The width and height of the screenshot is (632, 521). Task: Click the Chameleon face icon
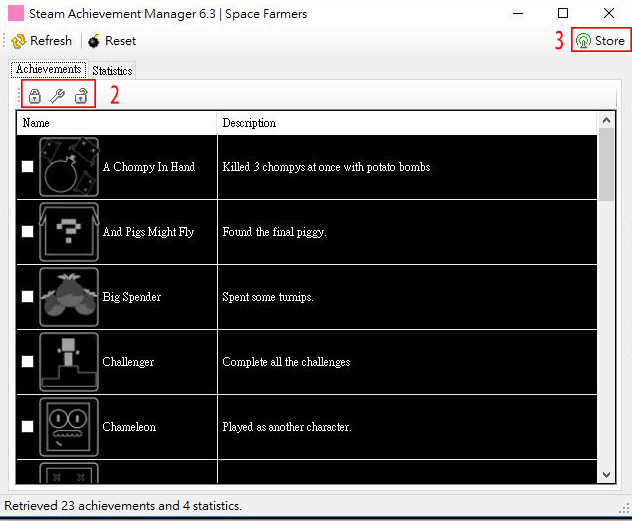(x=69, y=427)
